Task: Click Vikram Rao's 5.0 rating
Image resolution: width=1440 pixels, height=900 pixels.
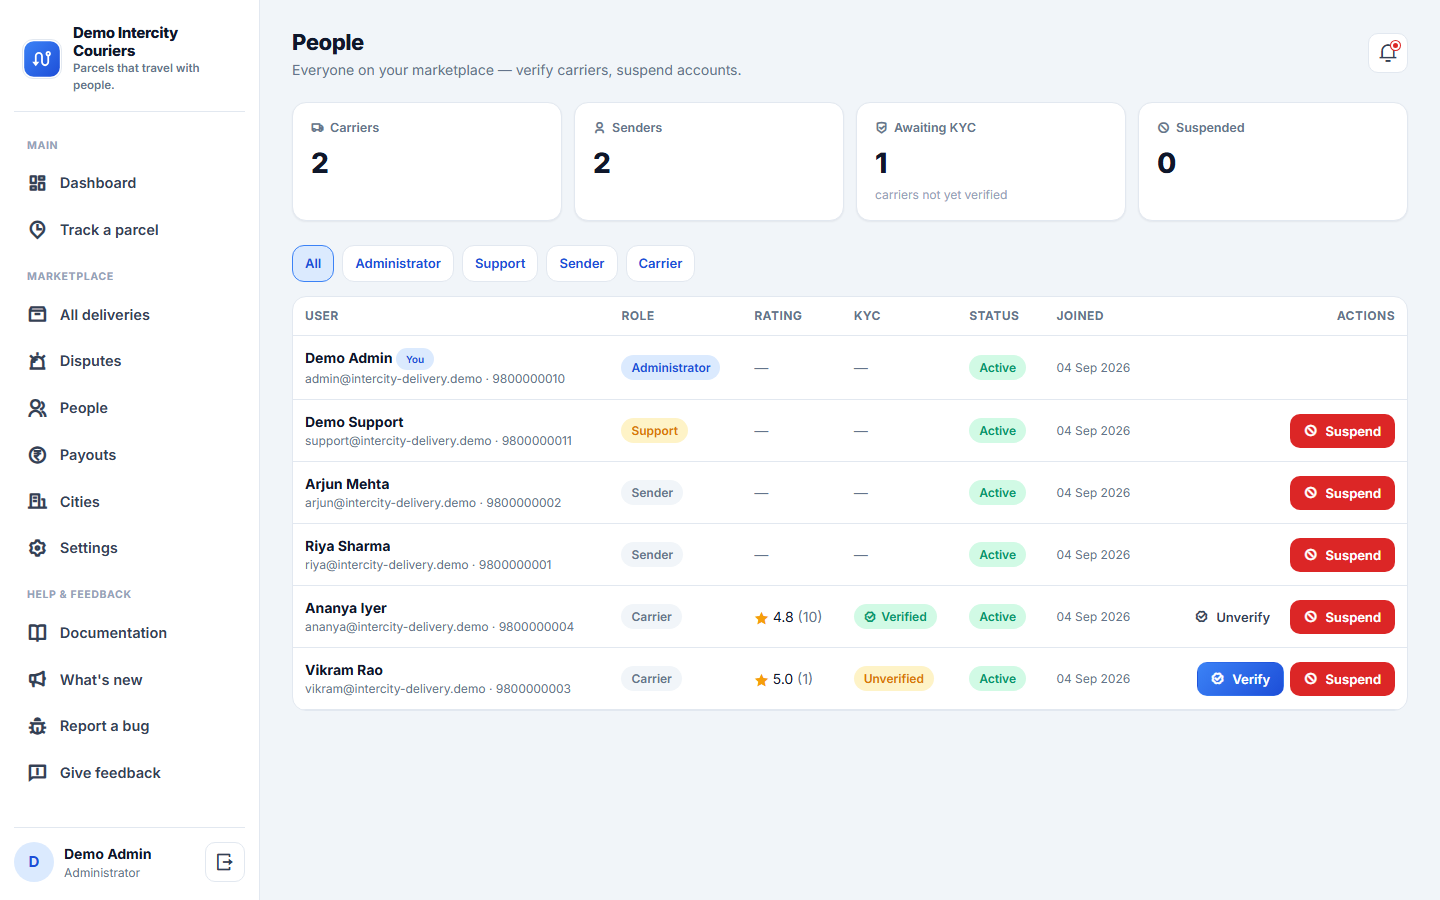Action: (784, 679)
